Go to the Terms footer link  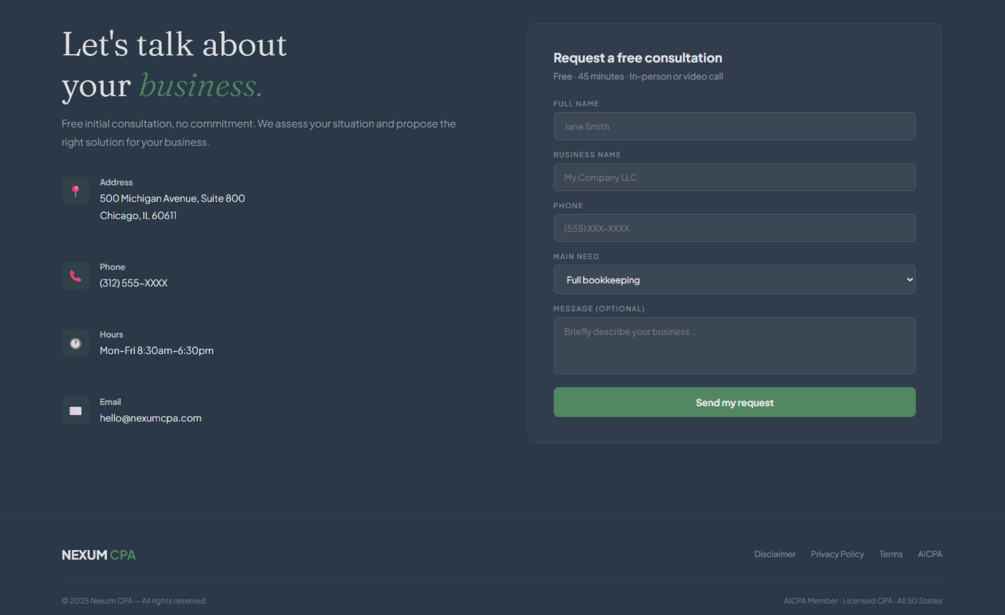890,554
